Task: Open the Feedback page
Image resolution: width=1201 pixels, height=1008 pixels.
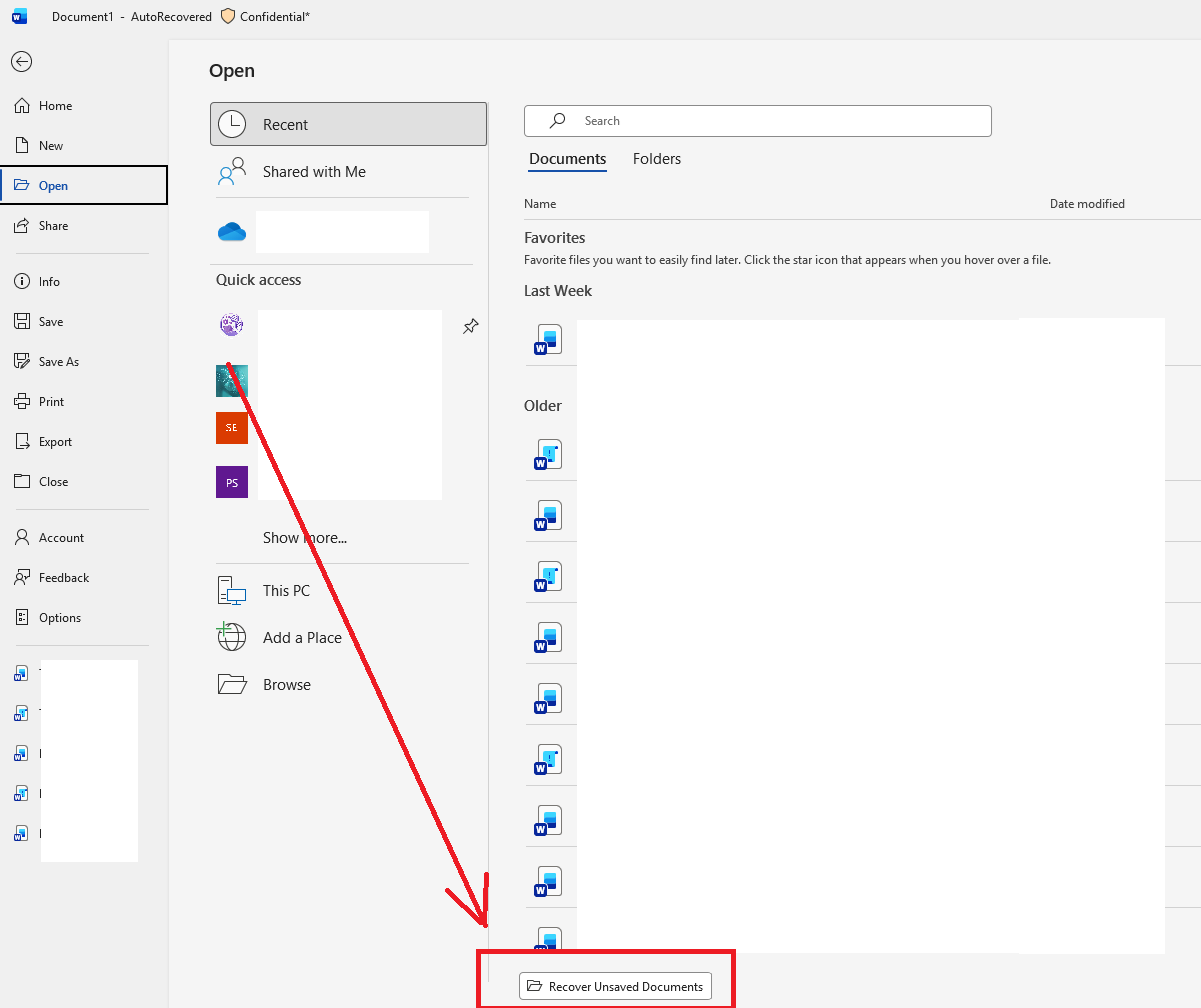Action: [x=84, y=578]
